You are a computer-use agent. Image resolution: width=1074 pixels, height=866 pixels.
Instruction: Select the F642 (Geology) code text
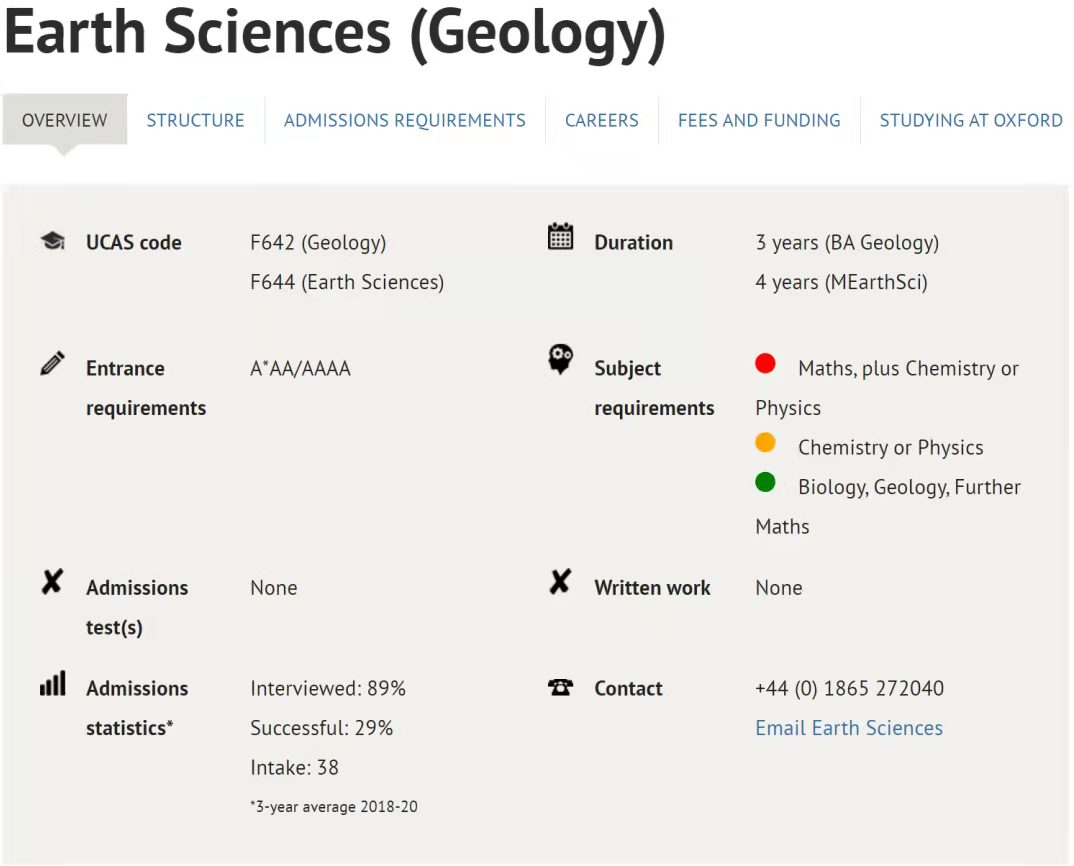[318, 243]
